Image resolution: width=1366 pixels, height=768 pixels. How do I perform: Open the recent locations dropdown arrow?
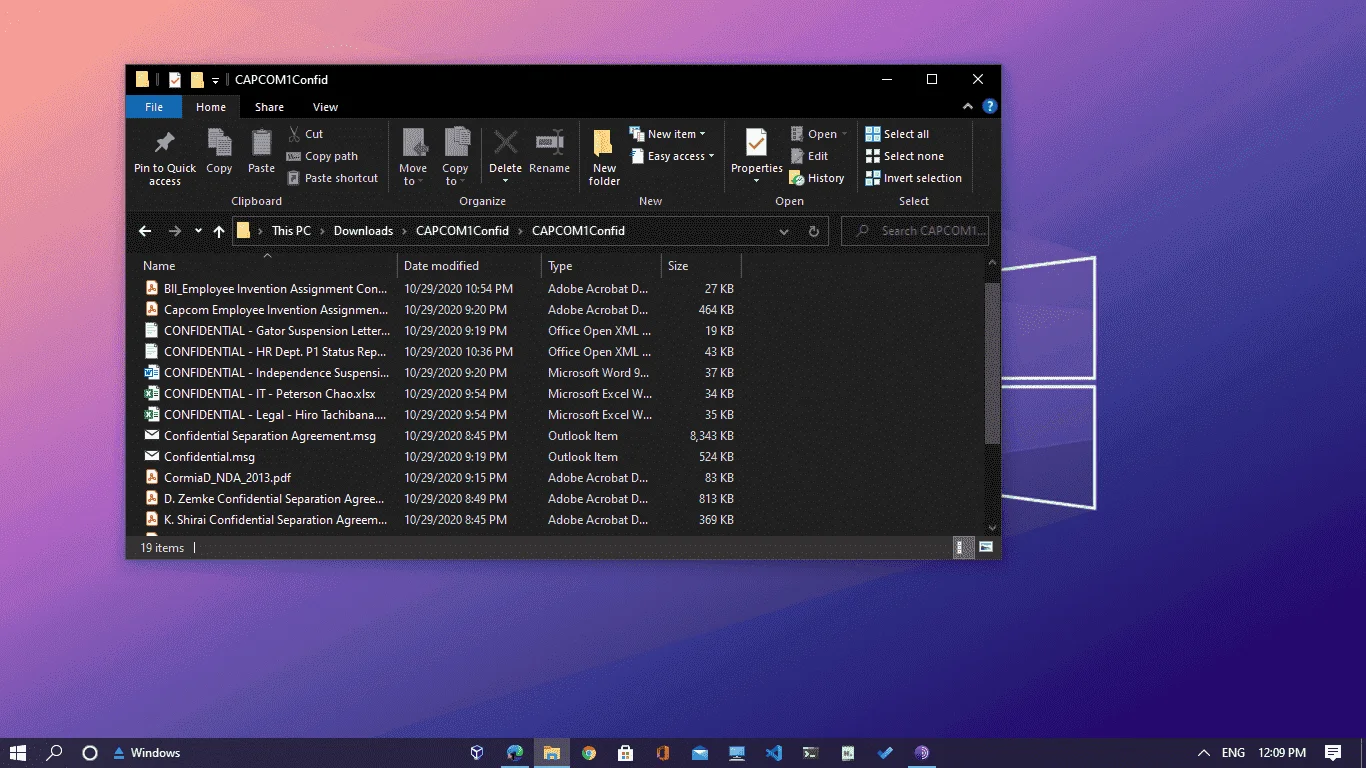pyautogui.click(x=198, y=231)
